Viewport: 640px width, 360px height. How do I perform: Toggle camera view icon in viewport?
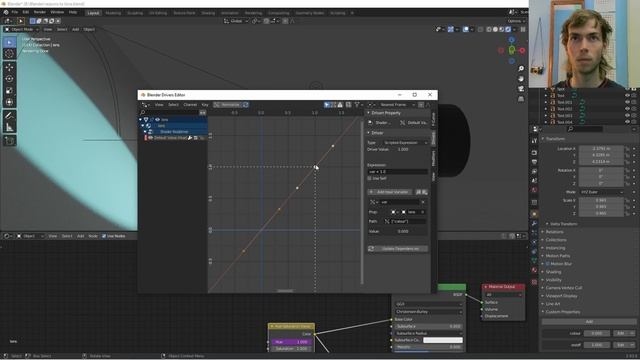[521, 89]
